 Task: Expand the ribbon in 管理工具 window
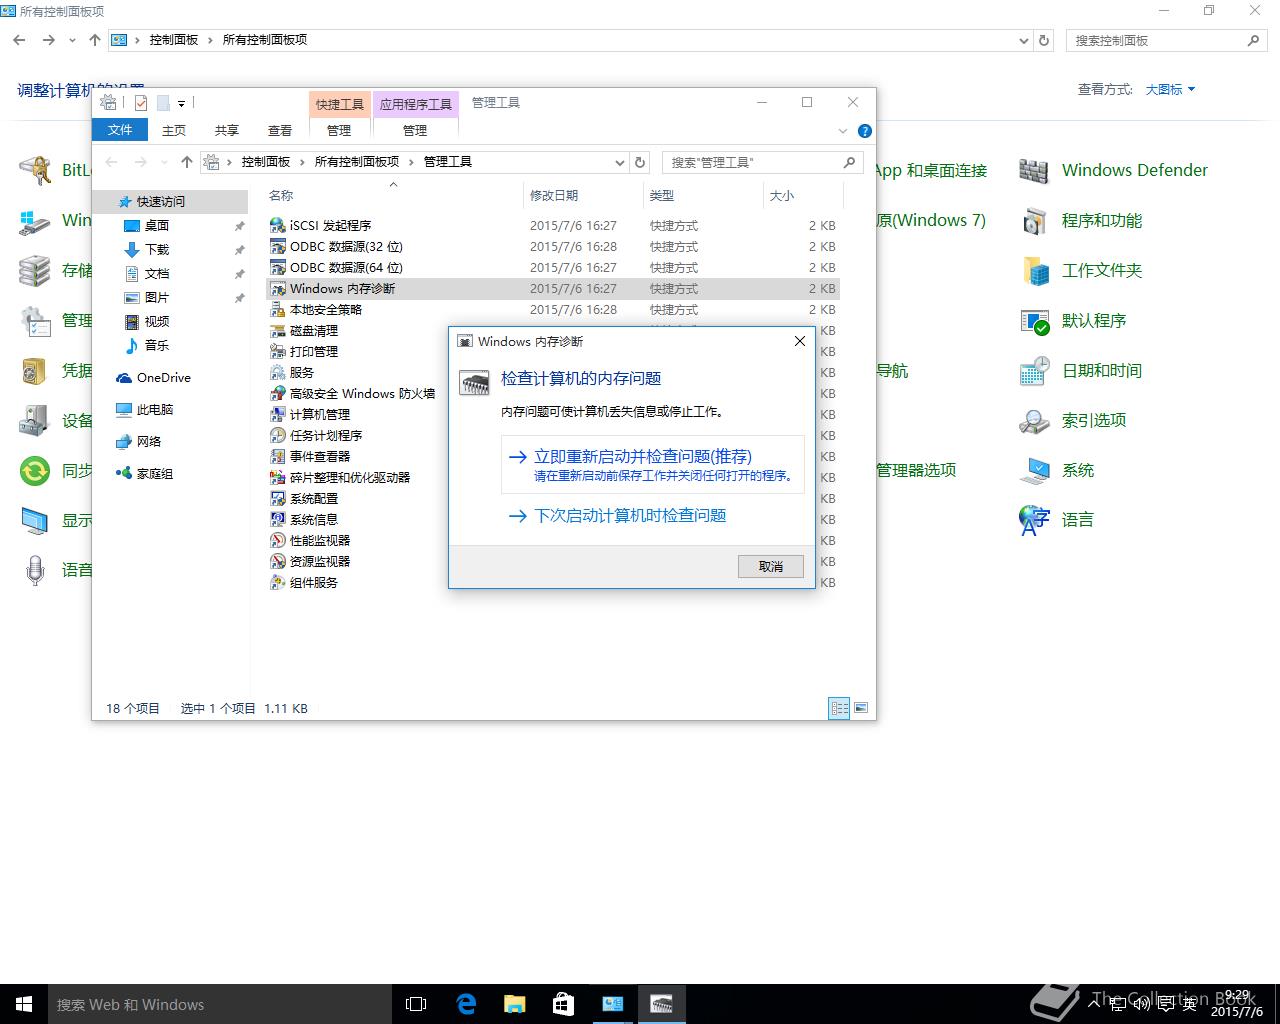click(x=843, y=131)
